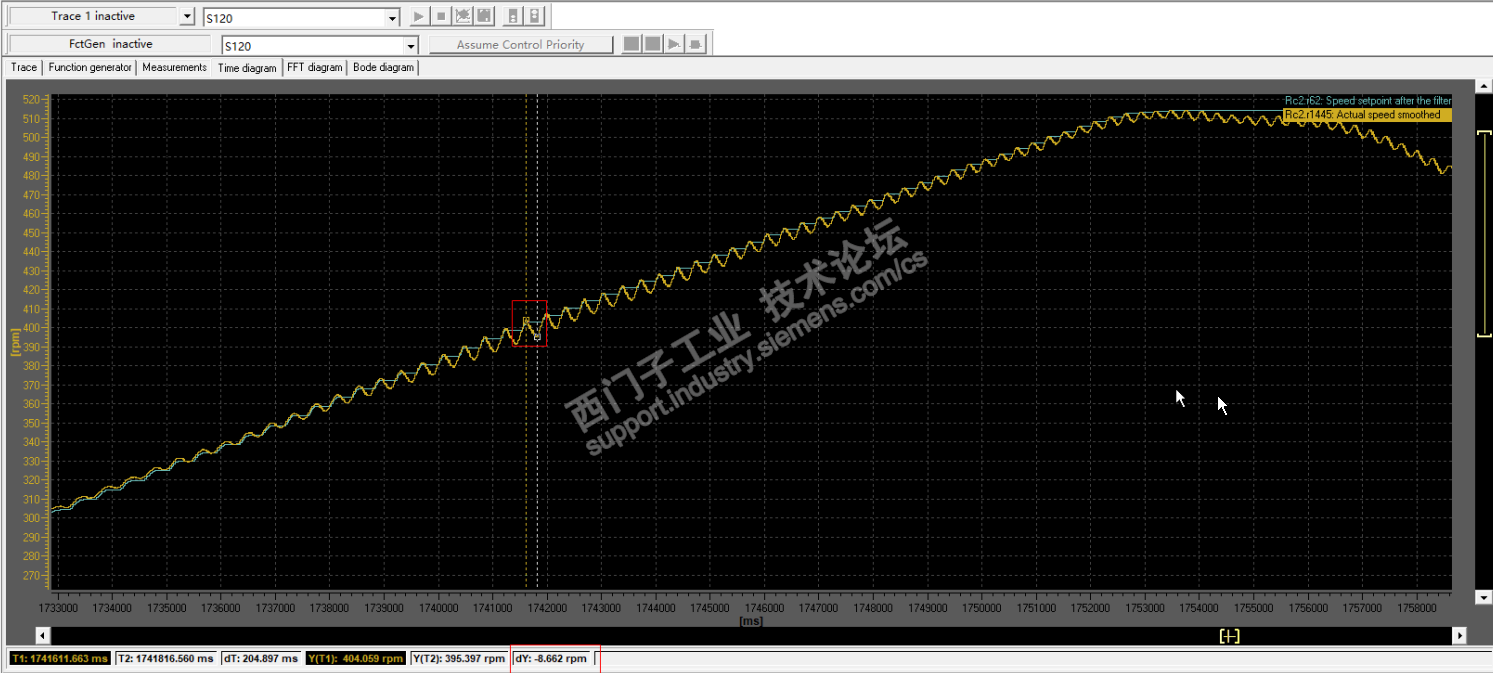The height and width of the screenshot is (673, 1493).
Task: Open the dropdown arrow beside Trace 1 inactive
Action: (188, 17)
